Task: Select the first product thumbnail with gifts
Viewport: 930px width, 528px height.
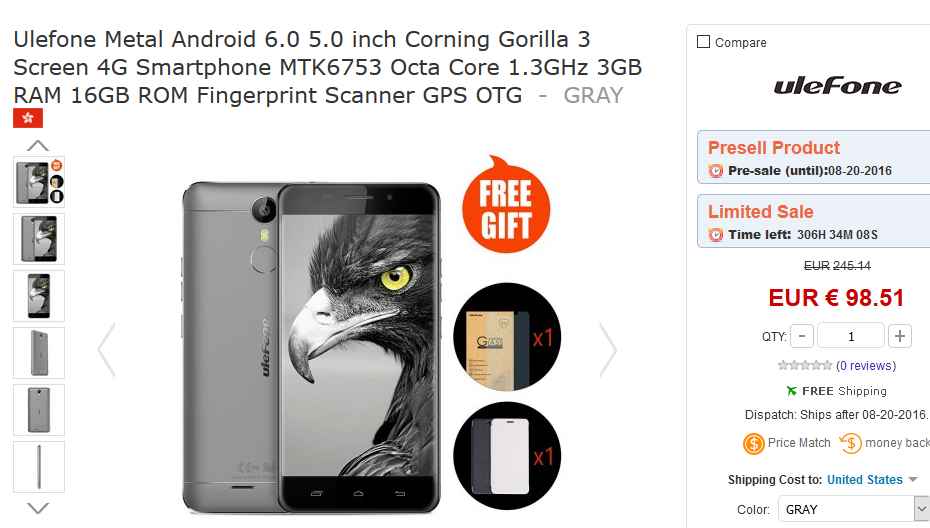Action: (x=39, y=182)
